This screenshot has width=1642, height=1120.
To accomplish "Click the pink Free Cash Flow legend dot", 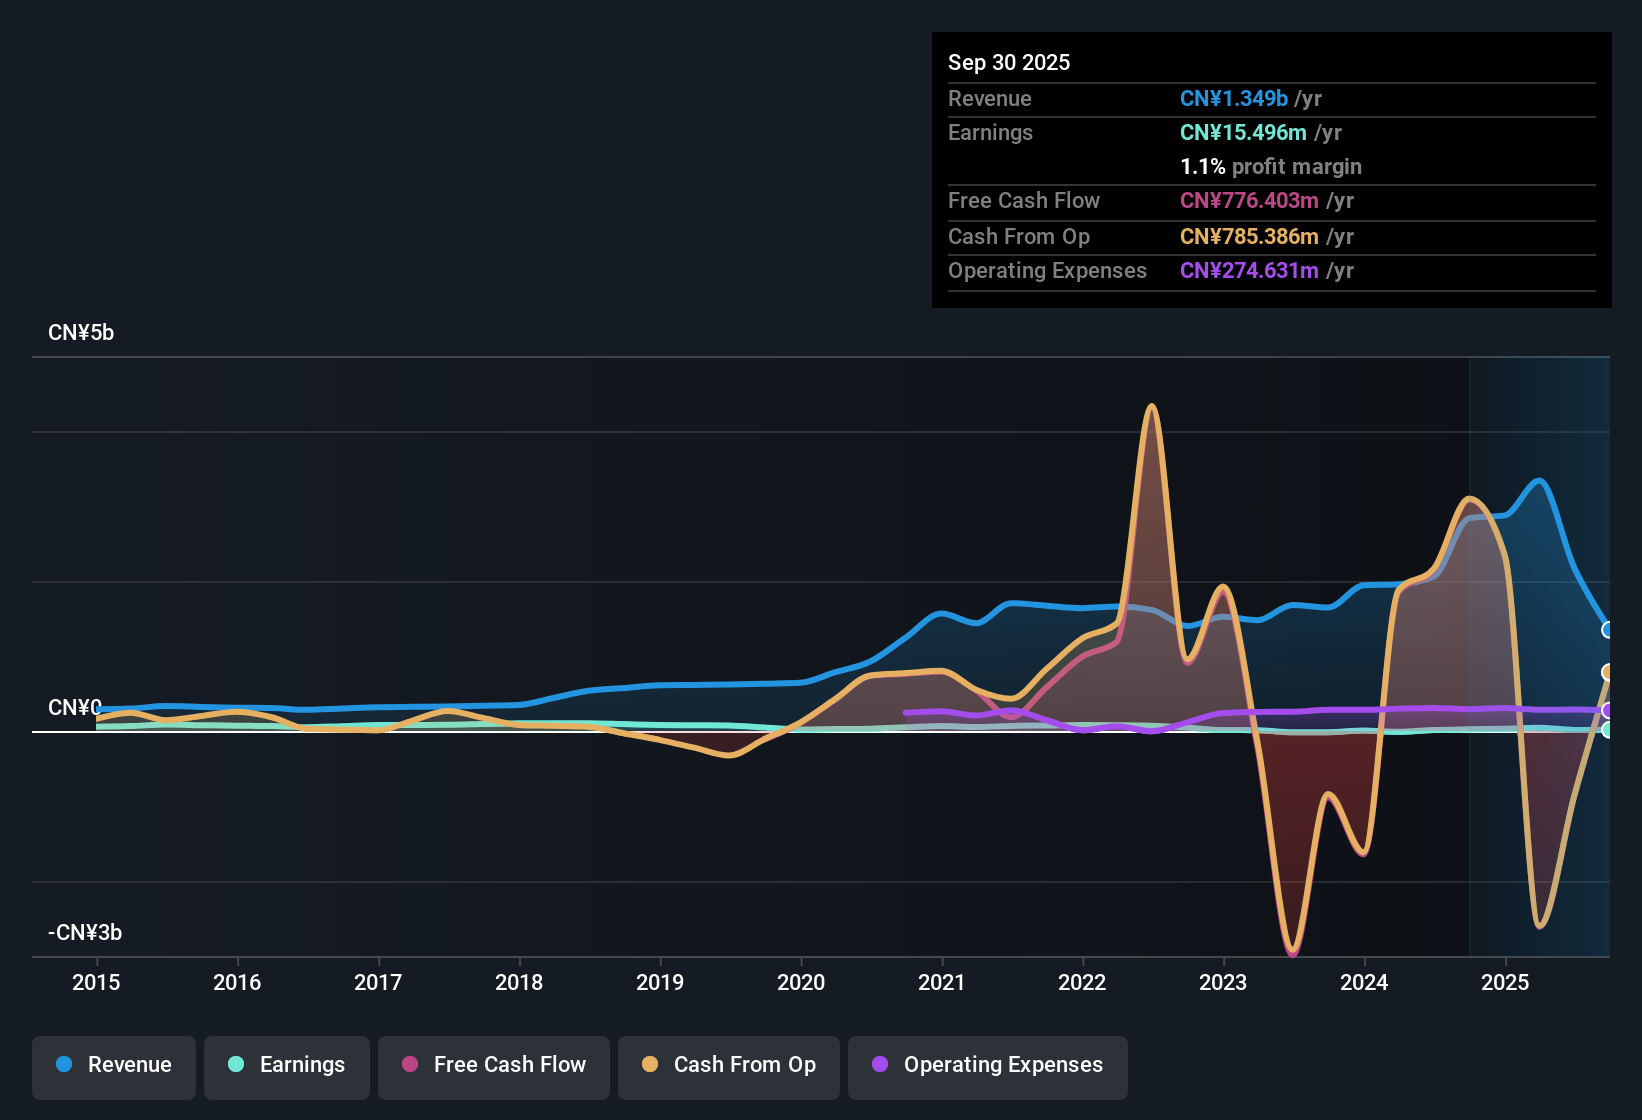I will 410,1065.
